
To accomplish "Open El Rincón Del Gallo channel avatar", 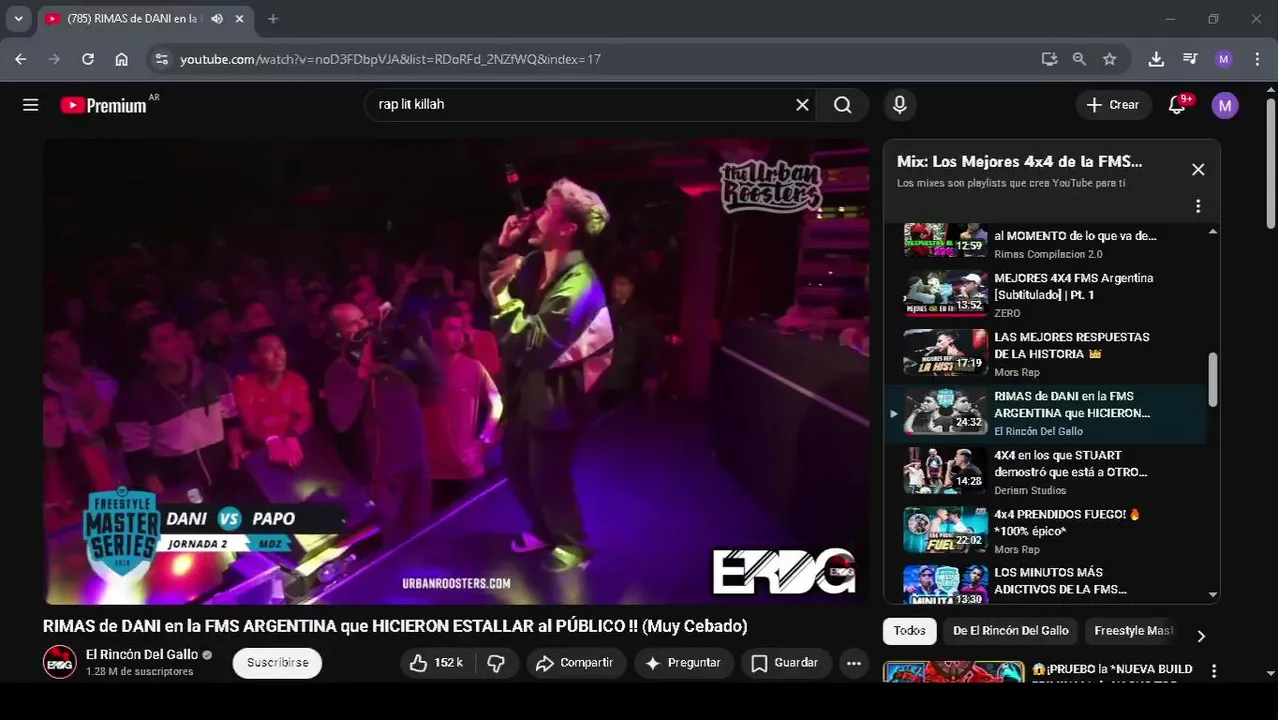I will pos(59,662).
